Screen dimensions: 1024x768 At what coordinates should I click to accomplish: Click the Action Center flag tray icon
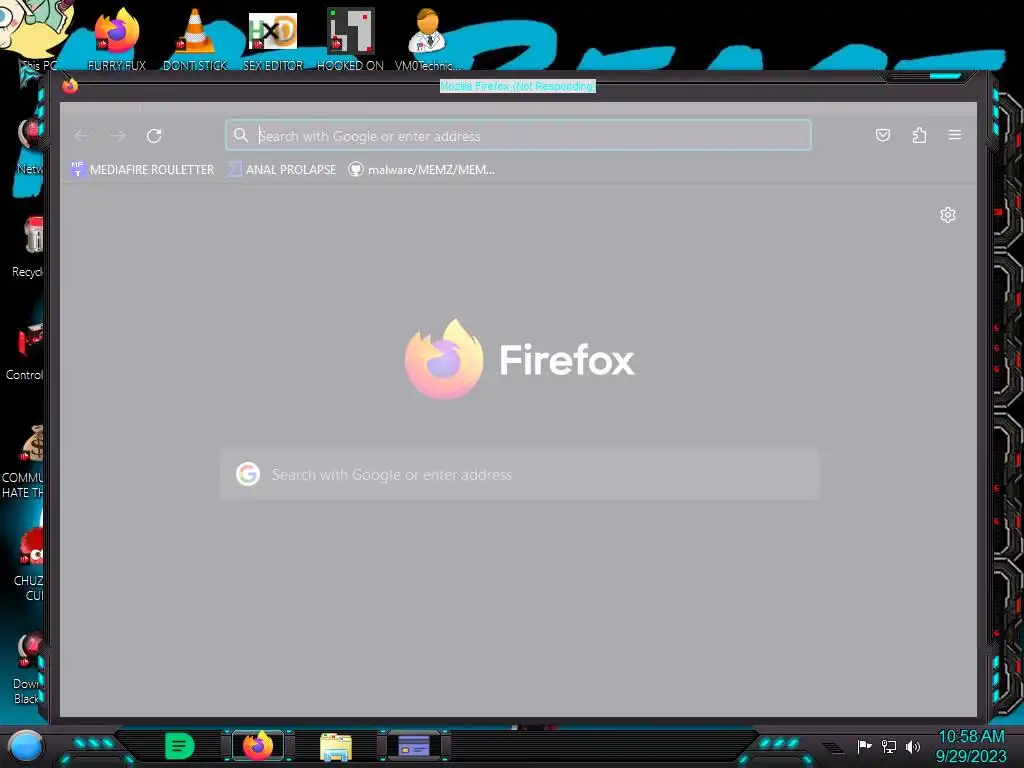tap(865, 746)
